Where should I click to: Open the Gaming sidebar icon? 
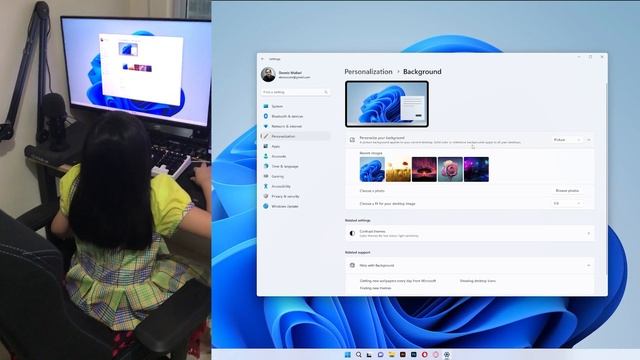[266, 176]
